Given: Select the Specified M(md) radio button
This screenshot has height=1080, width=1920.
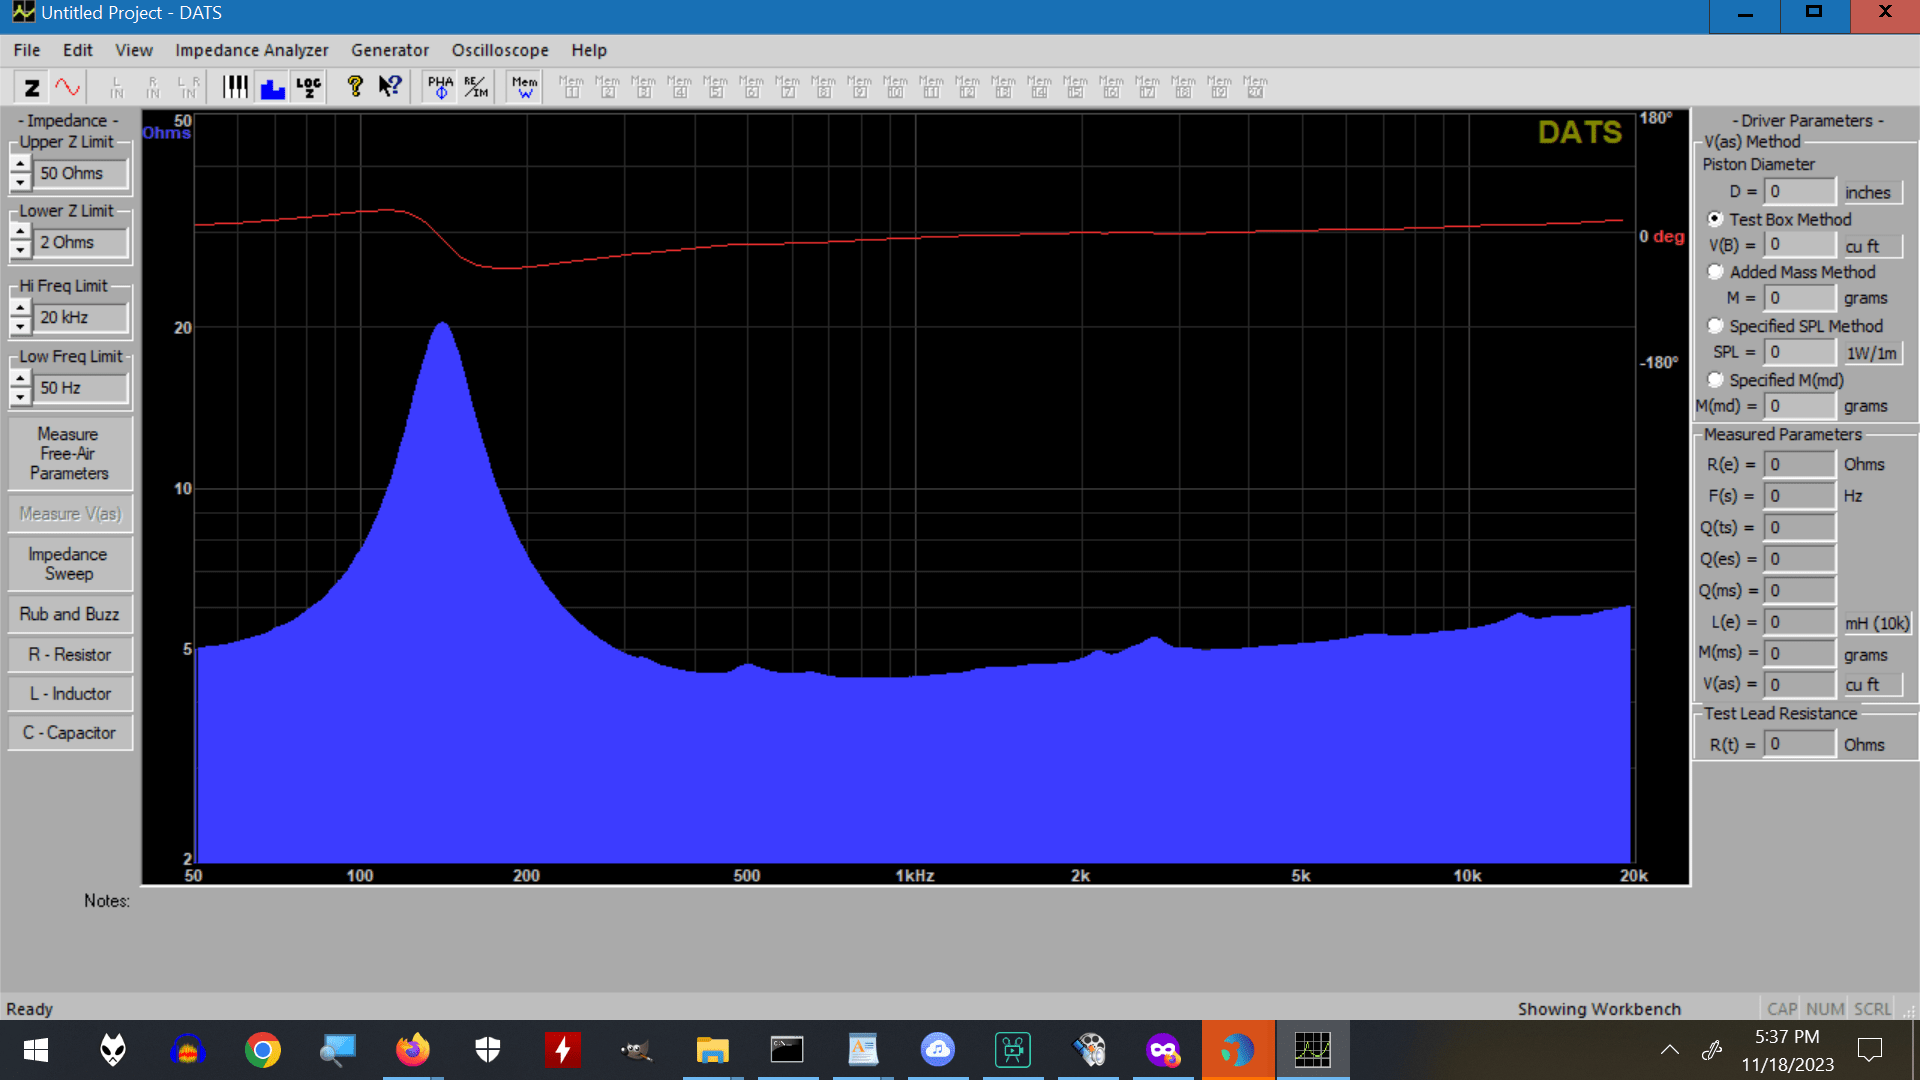Looking at the screenshot, I should [1716, 380].
